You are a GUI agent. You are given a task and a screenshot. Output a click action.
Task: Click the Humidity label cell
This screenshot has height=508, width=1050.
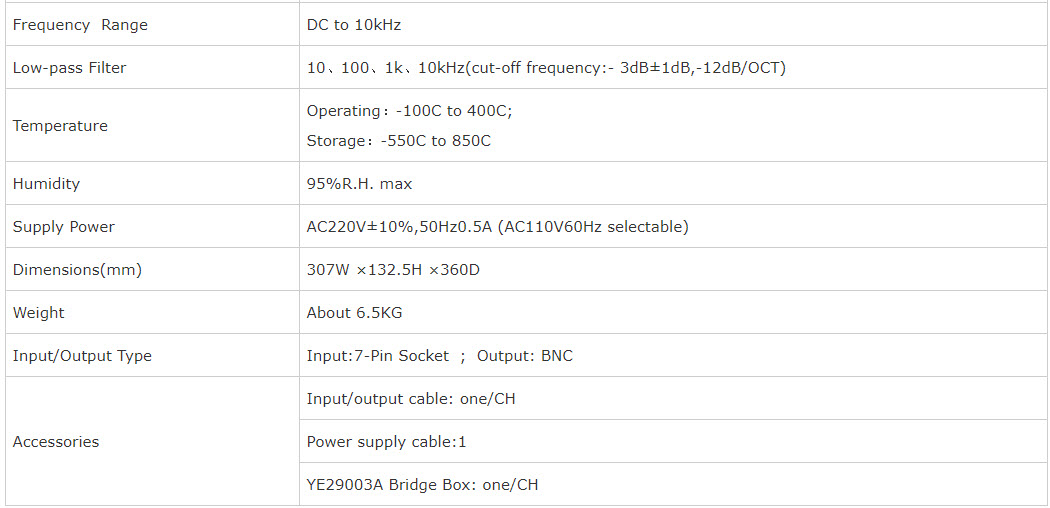(152, 183)
